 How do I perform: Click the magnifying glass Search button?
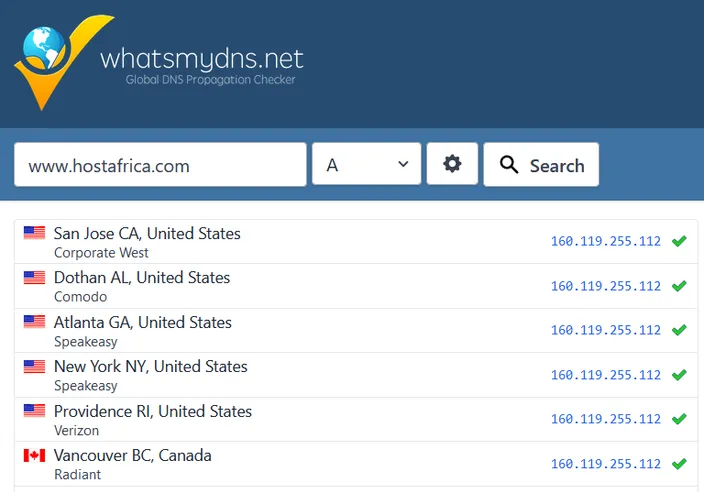coord(541,164)
